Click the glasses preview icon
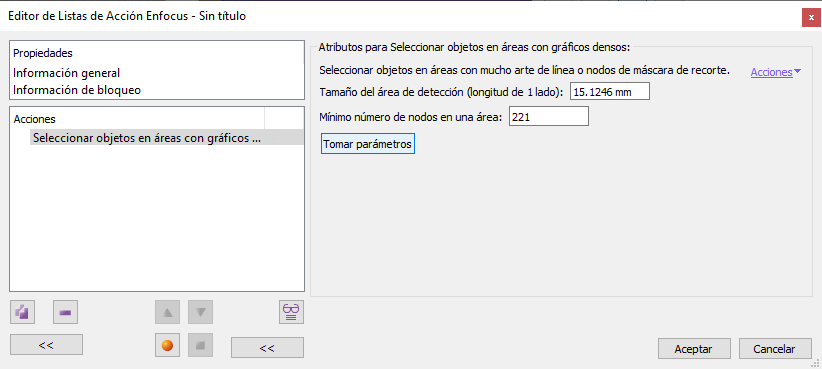The image size is (822, 369). [x=291, y=313]
